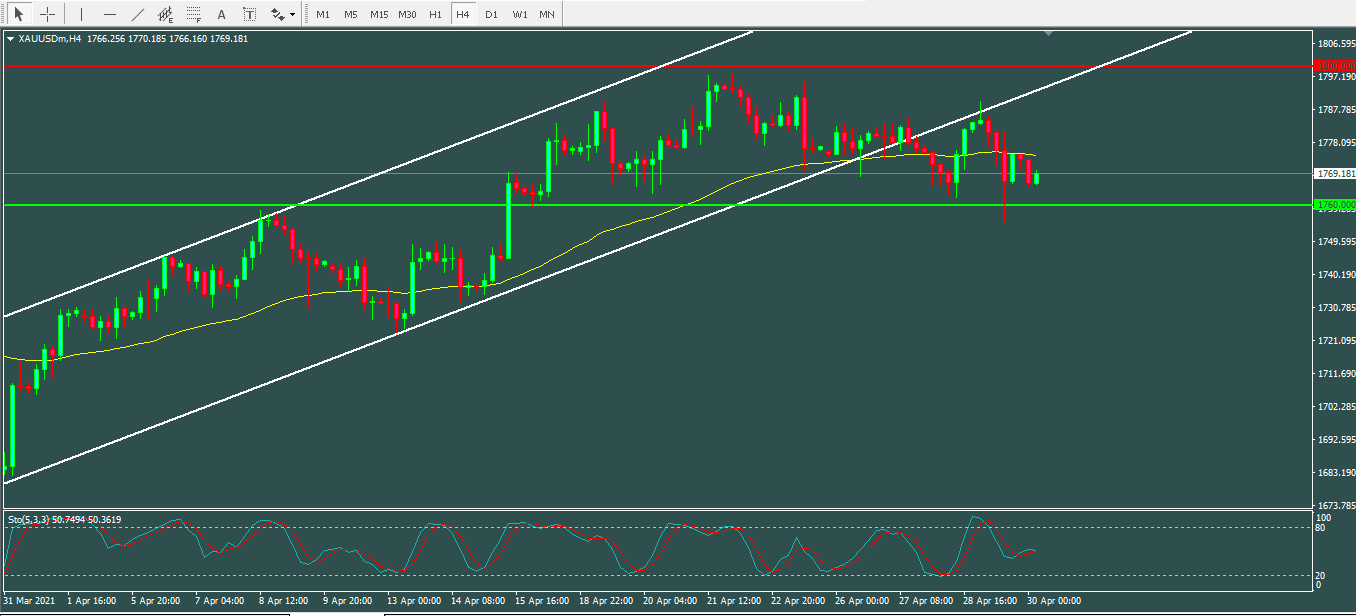
Task: Select the equidistant channel tool
Action: (166, 15)
